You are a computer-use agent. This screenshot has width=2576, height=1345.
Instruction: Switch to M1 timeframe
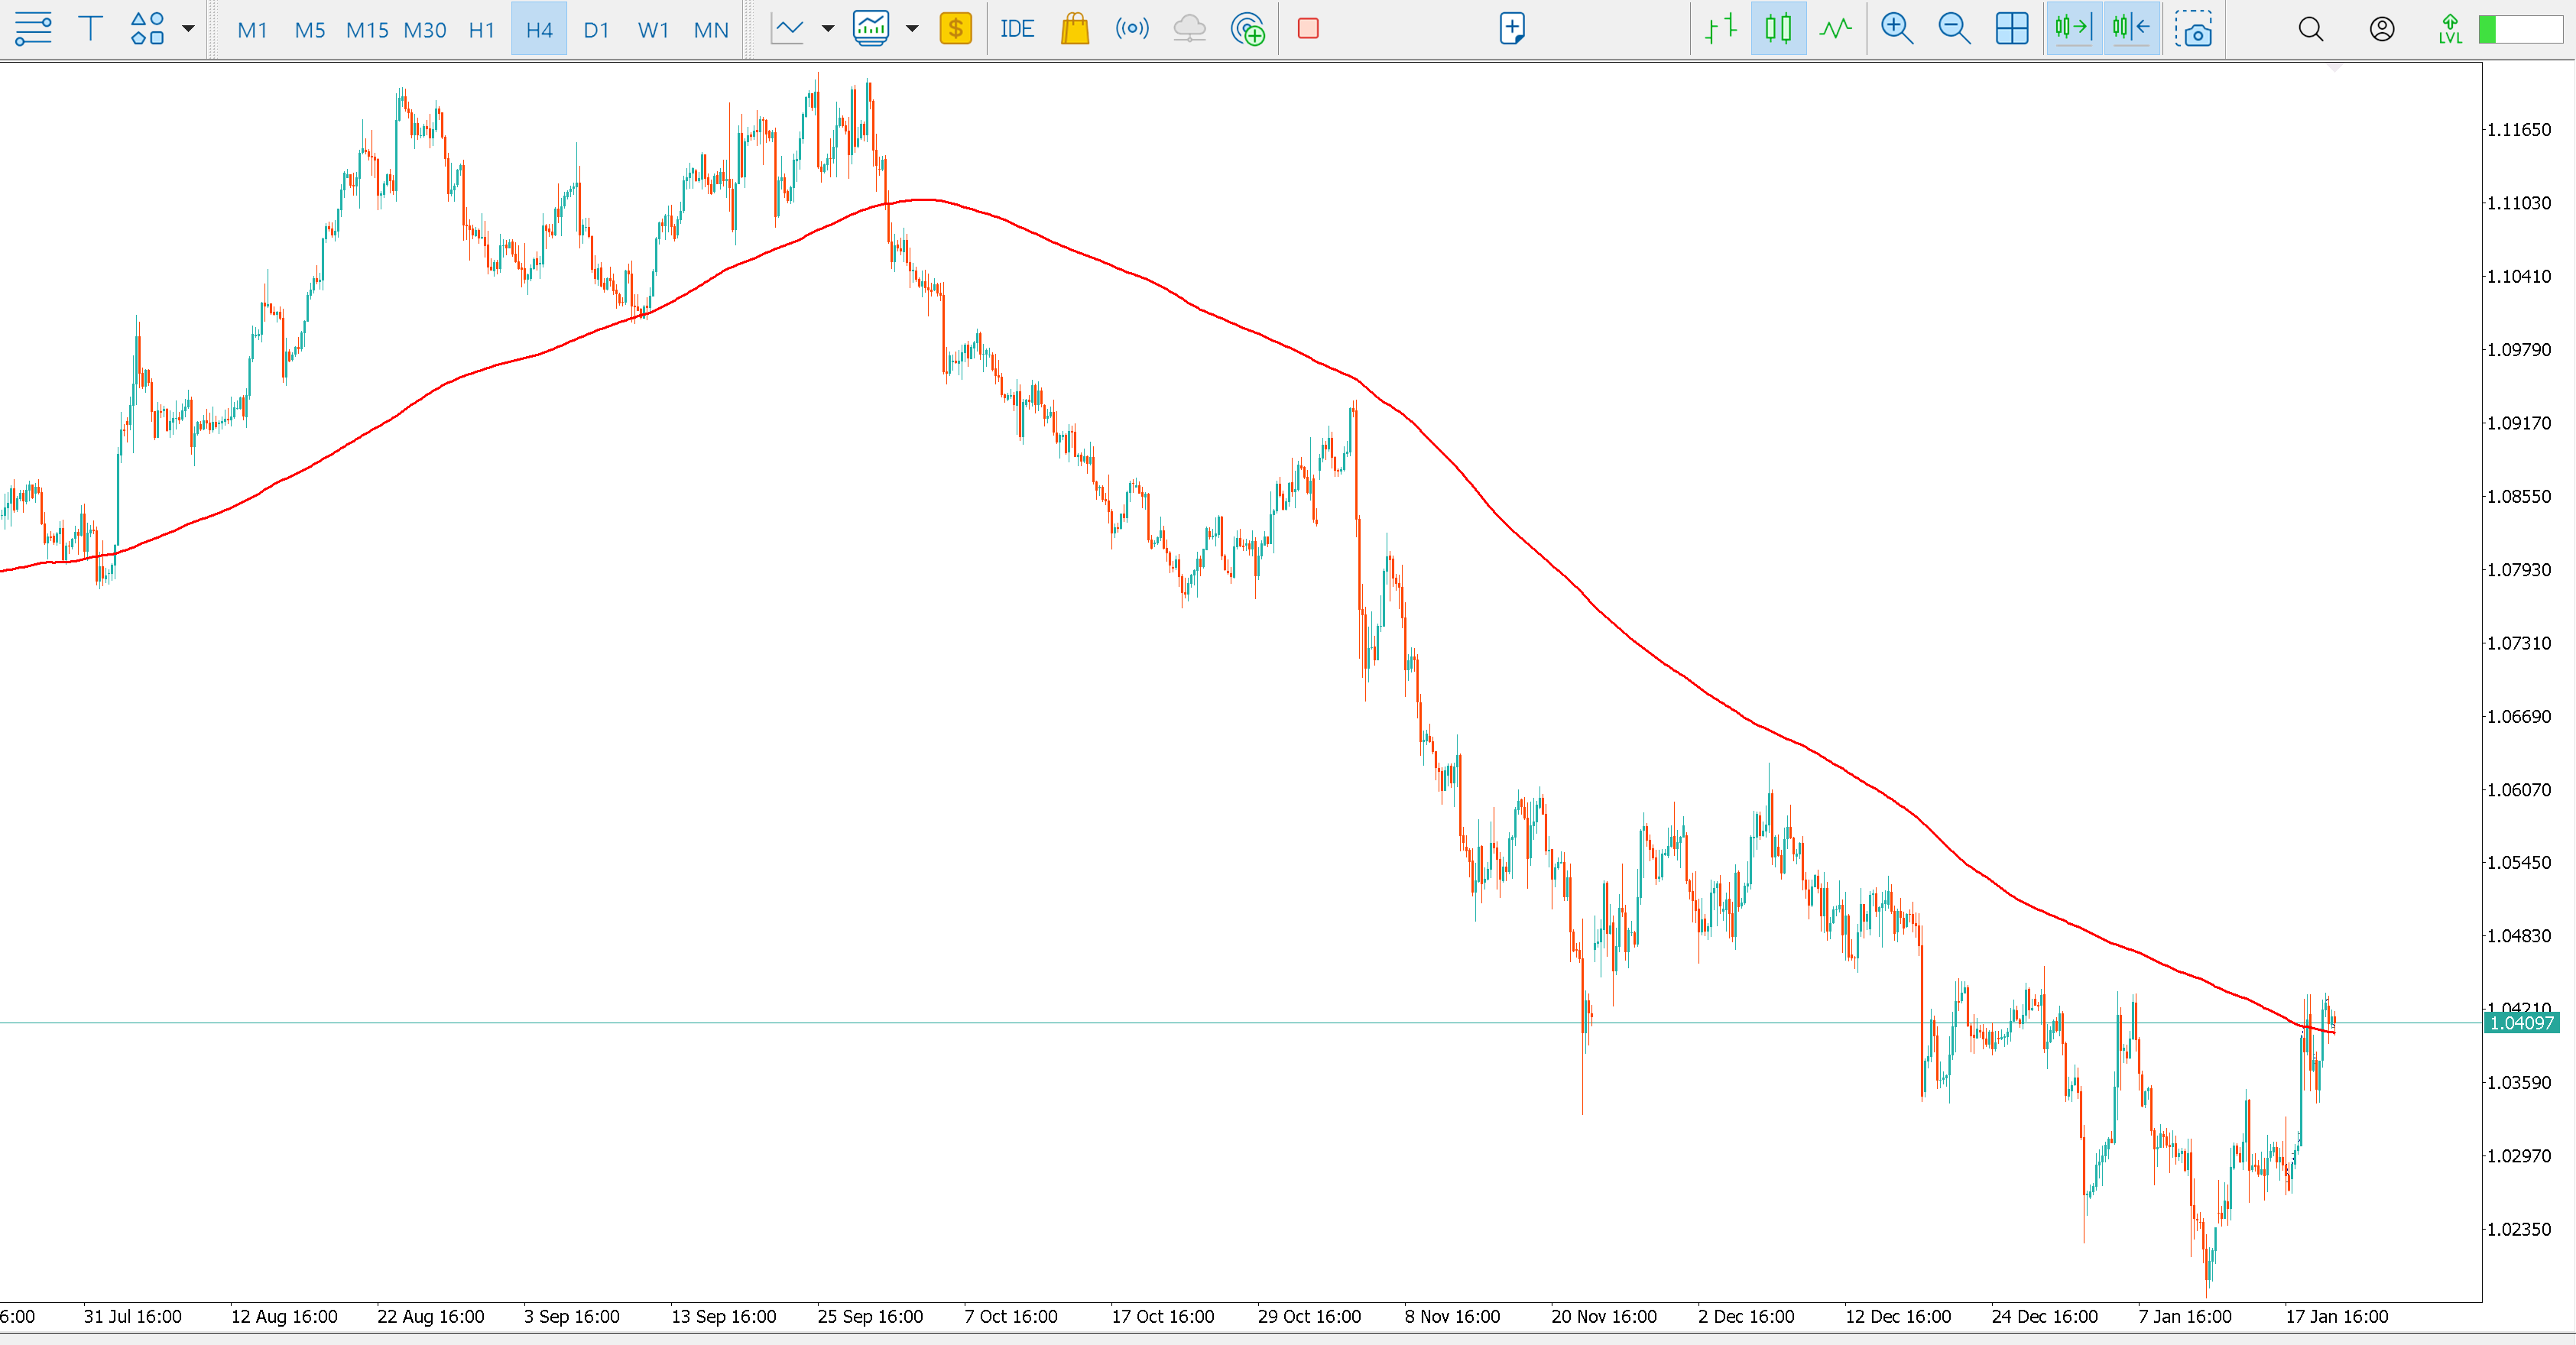coord(252,30)
